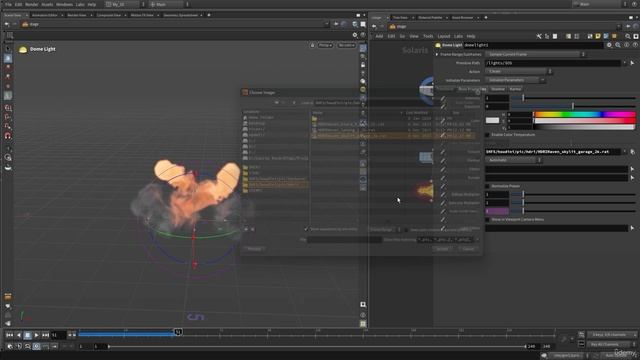Jump to first frame in playbar

[9, 335]
